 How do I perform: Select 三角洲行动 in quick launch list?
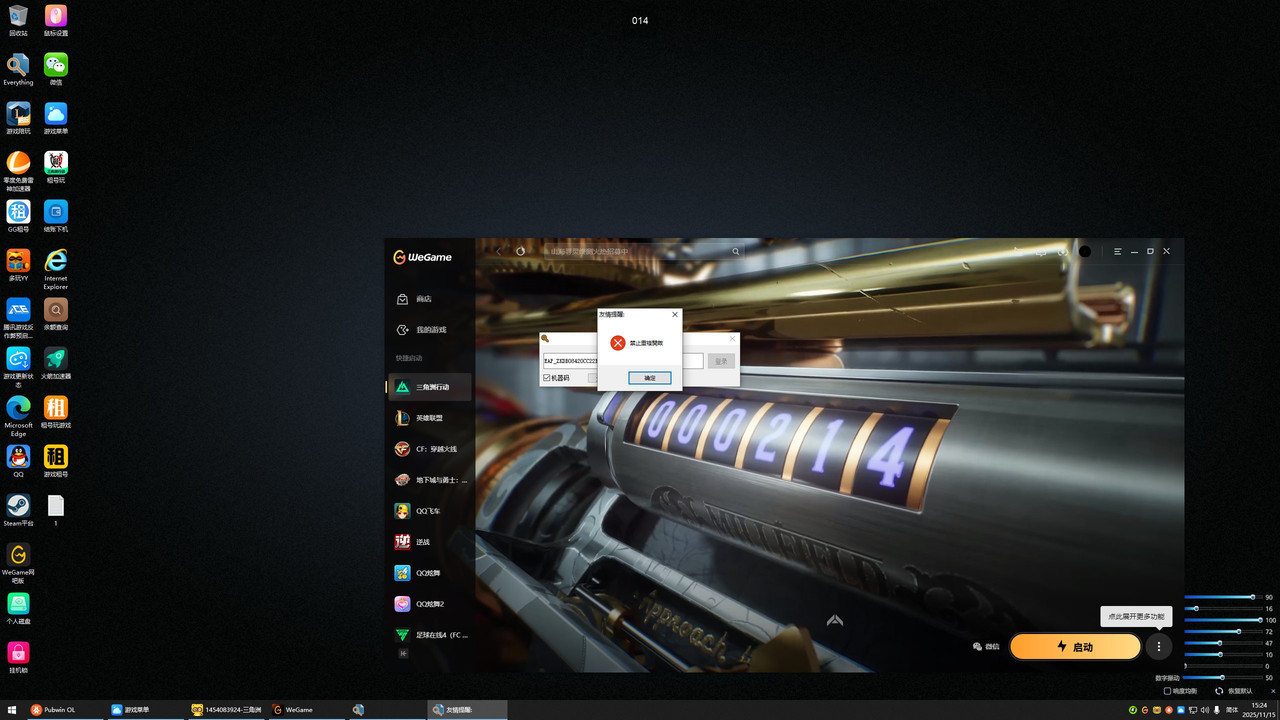pos(430,387)
